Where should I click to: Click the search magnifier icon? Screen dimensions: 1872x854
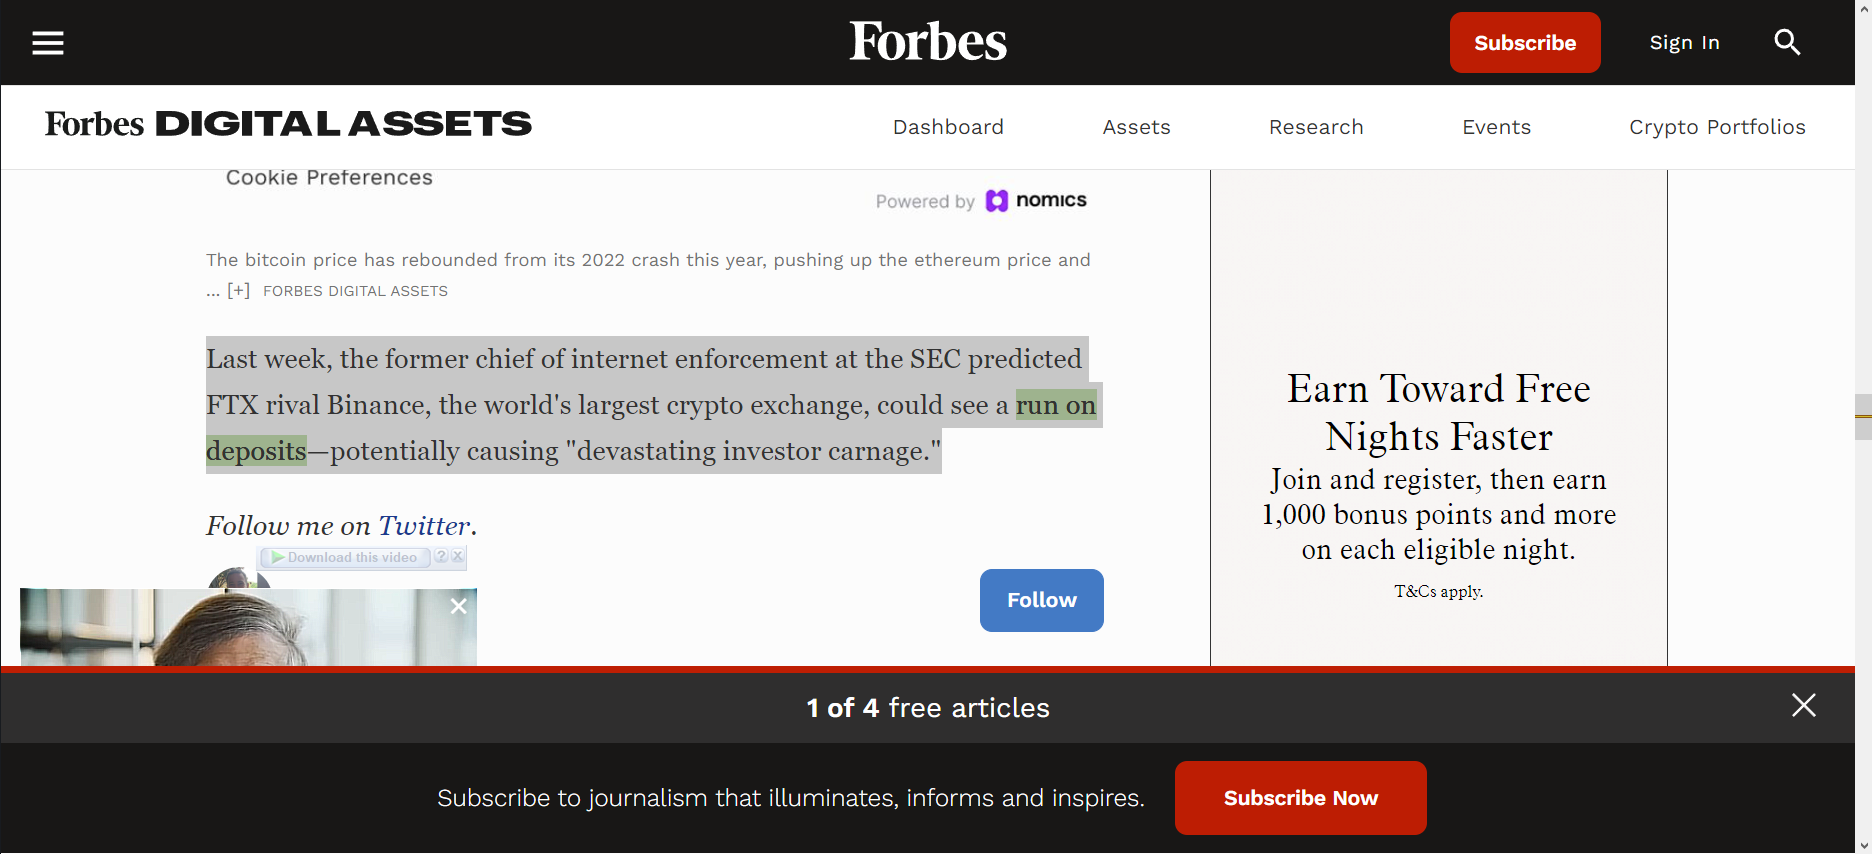click(1787, 42)
